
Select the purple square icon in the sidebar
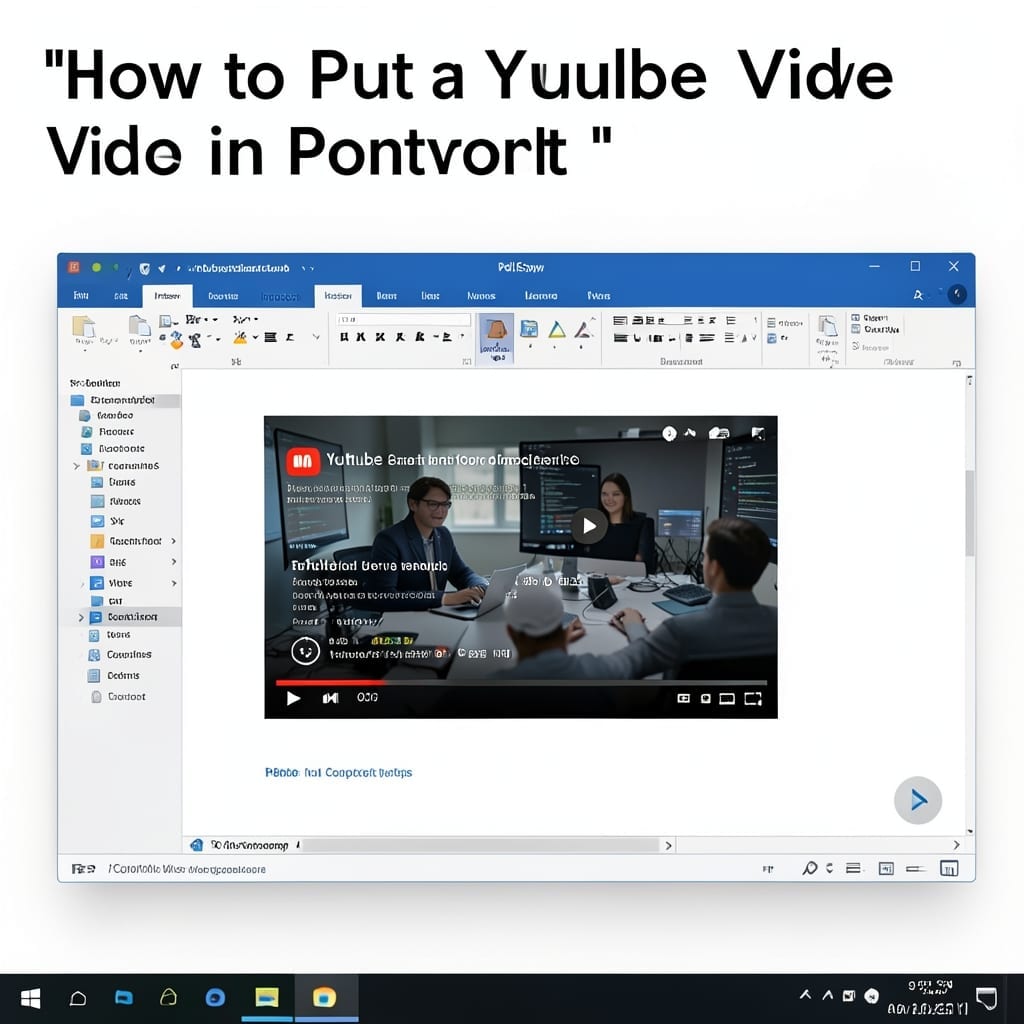point(97,562)
